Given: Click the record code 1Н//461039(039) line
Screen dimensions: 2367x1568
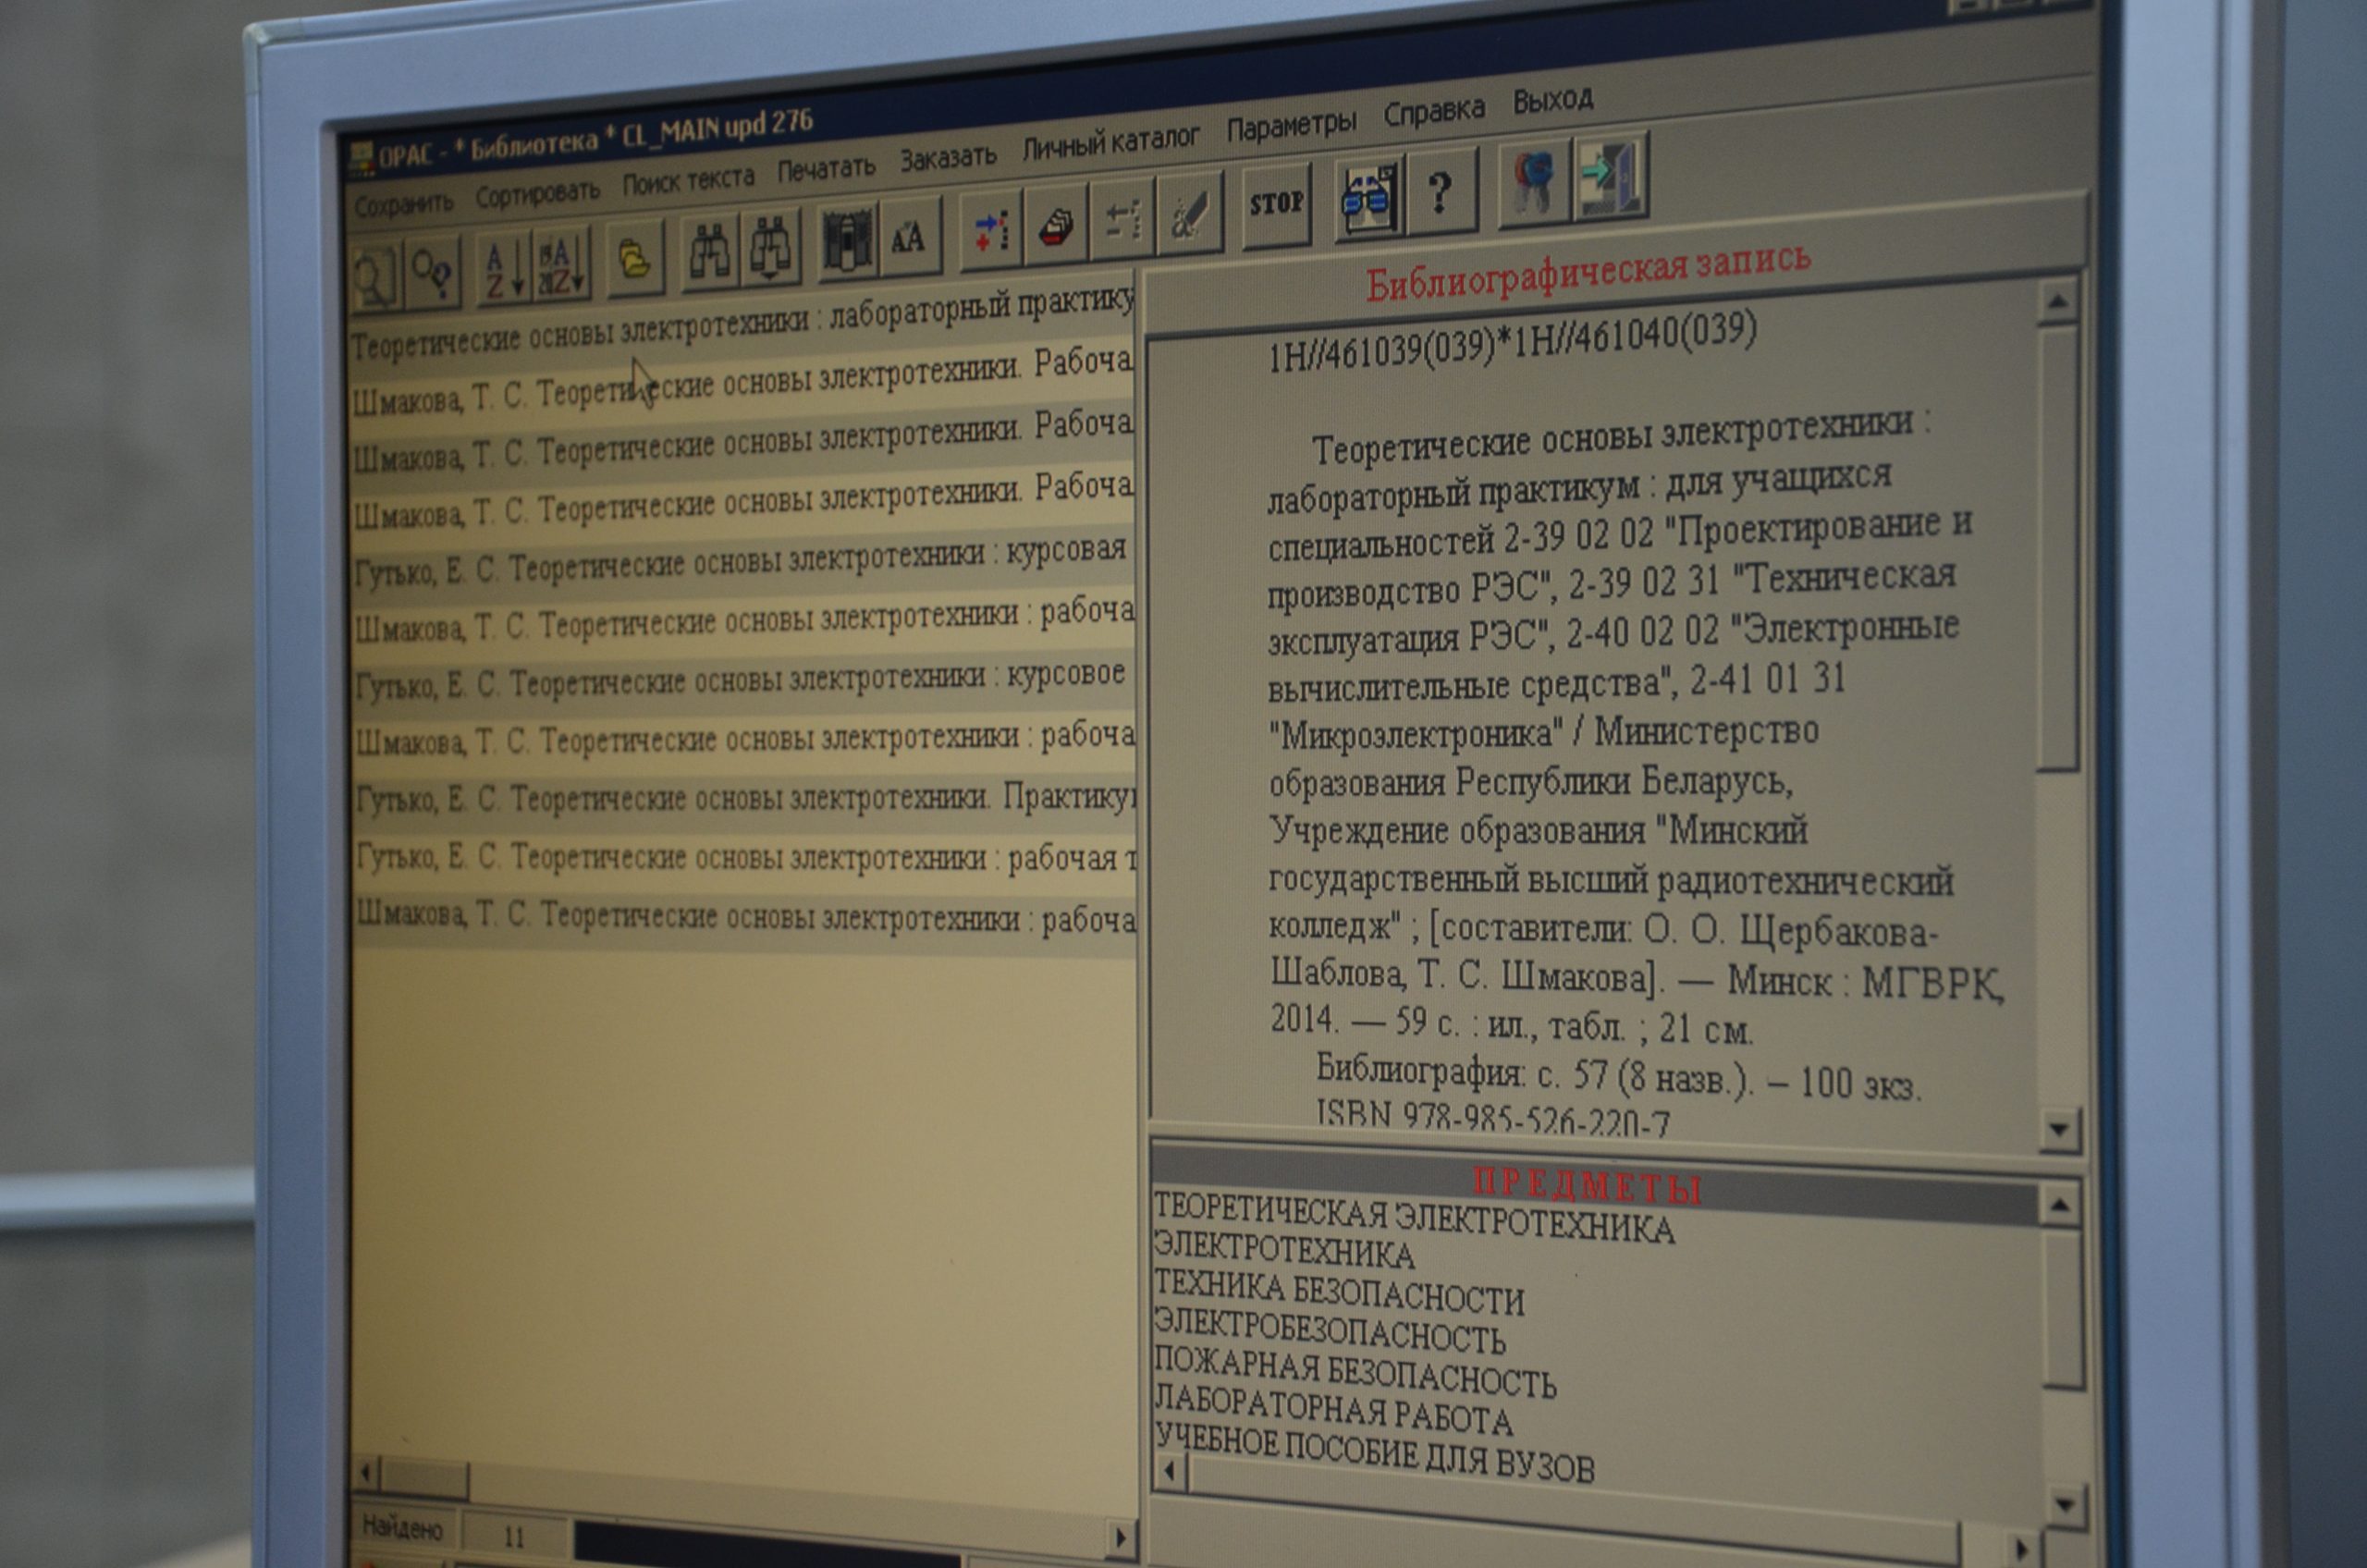Looking at the screenshot, I should point(1511,343).
